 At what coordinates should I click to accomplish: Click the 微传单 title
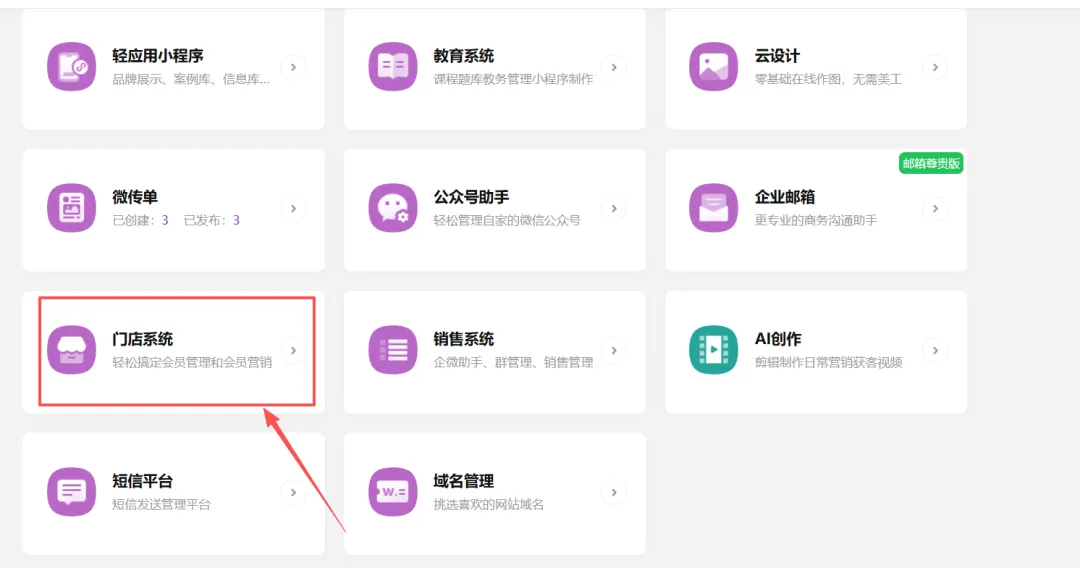pyautogui.click(x=135, y=197)
